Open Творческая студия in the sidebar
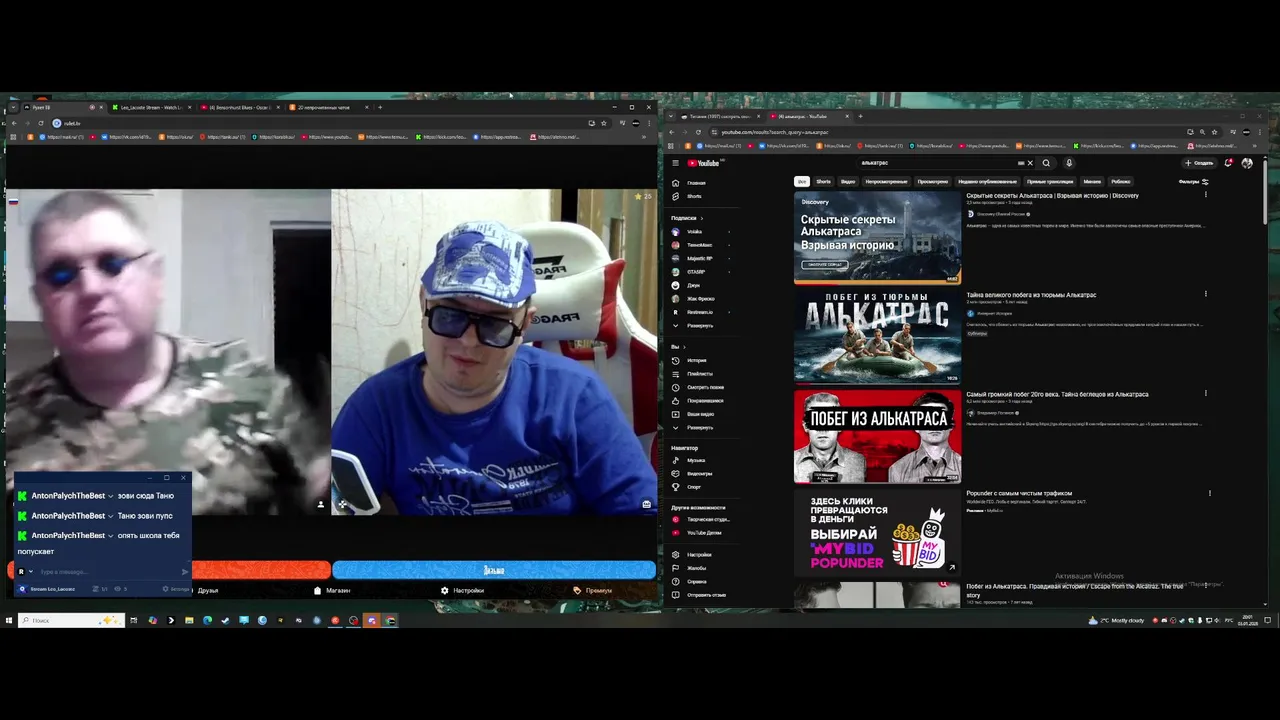The width and height of the screenshot is (1280, 720). (707, 520)
